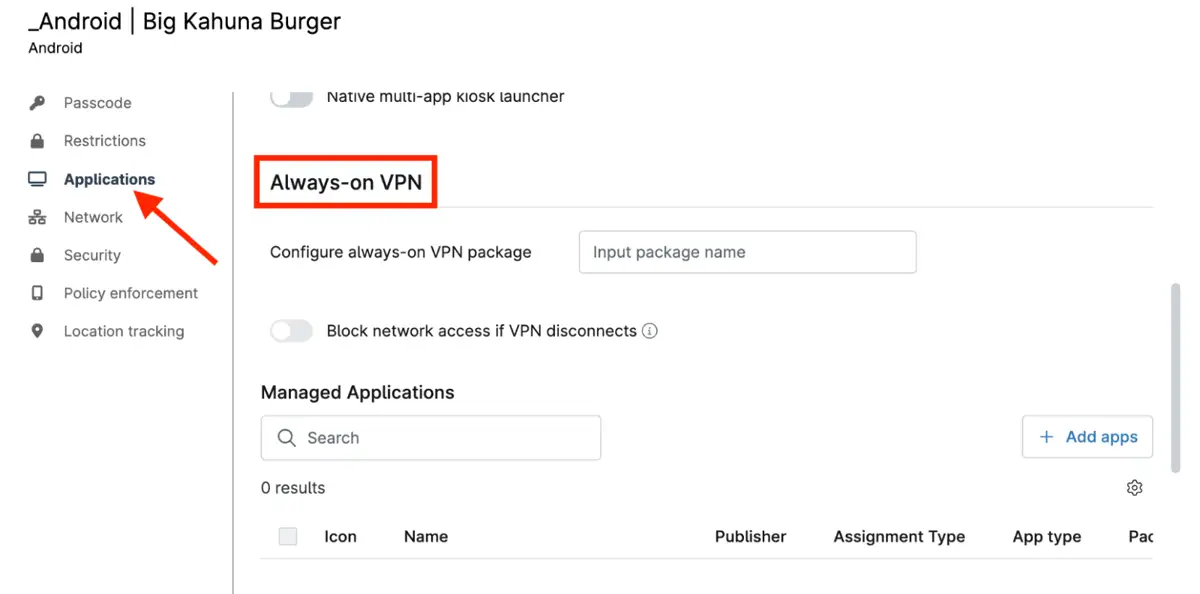The image size is (1200, 594).
Task: Open table settings gear icon
Action: (1134, 488)
